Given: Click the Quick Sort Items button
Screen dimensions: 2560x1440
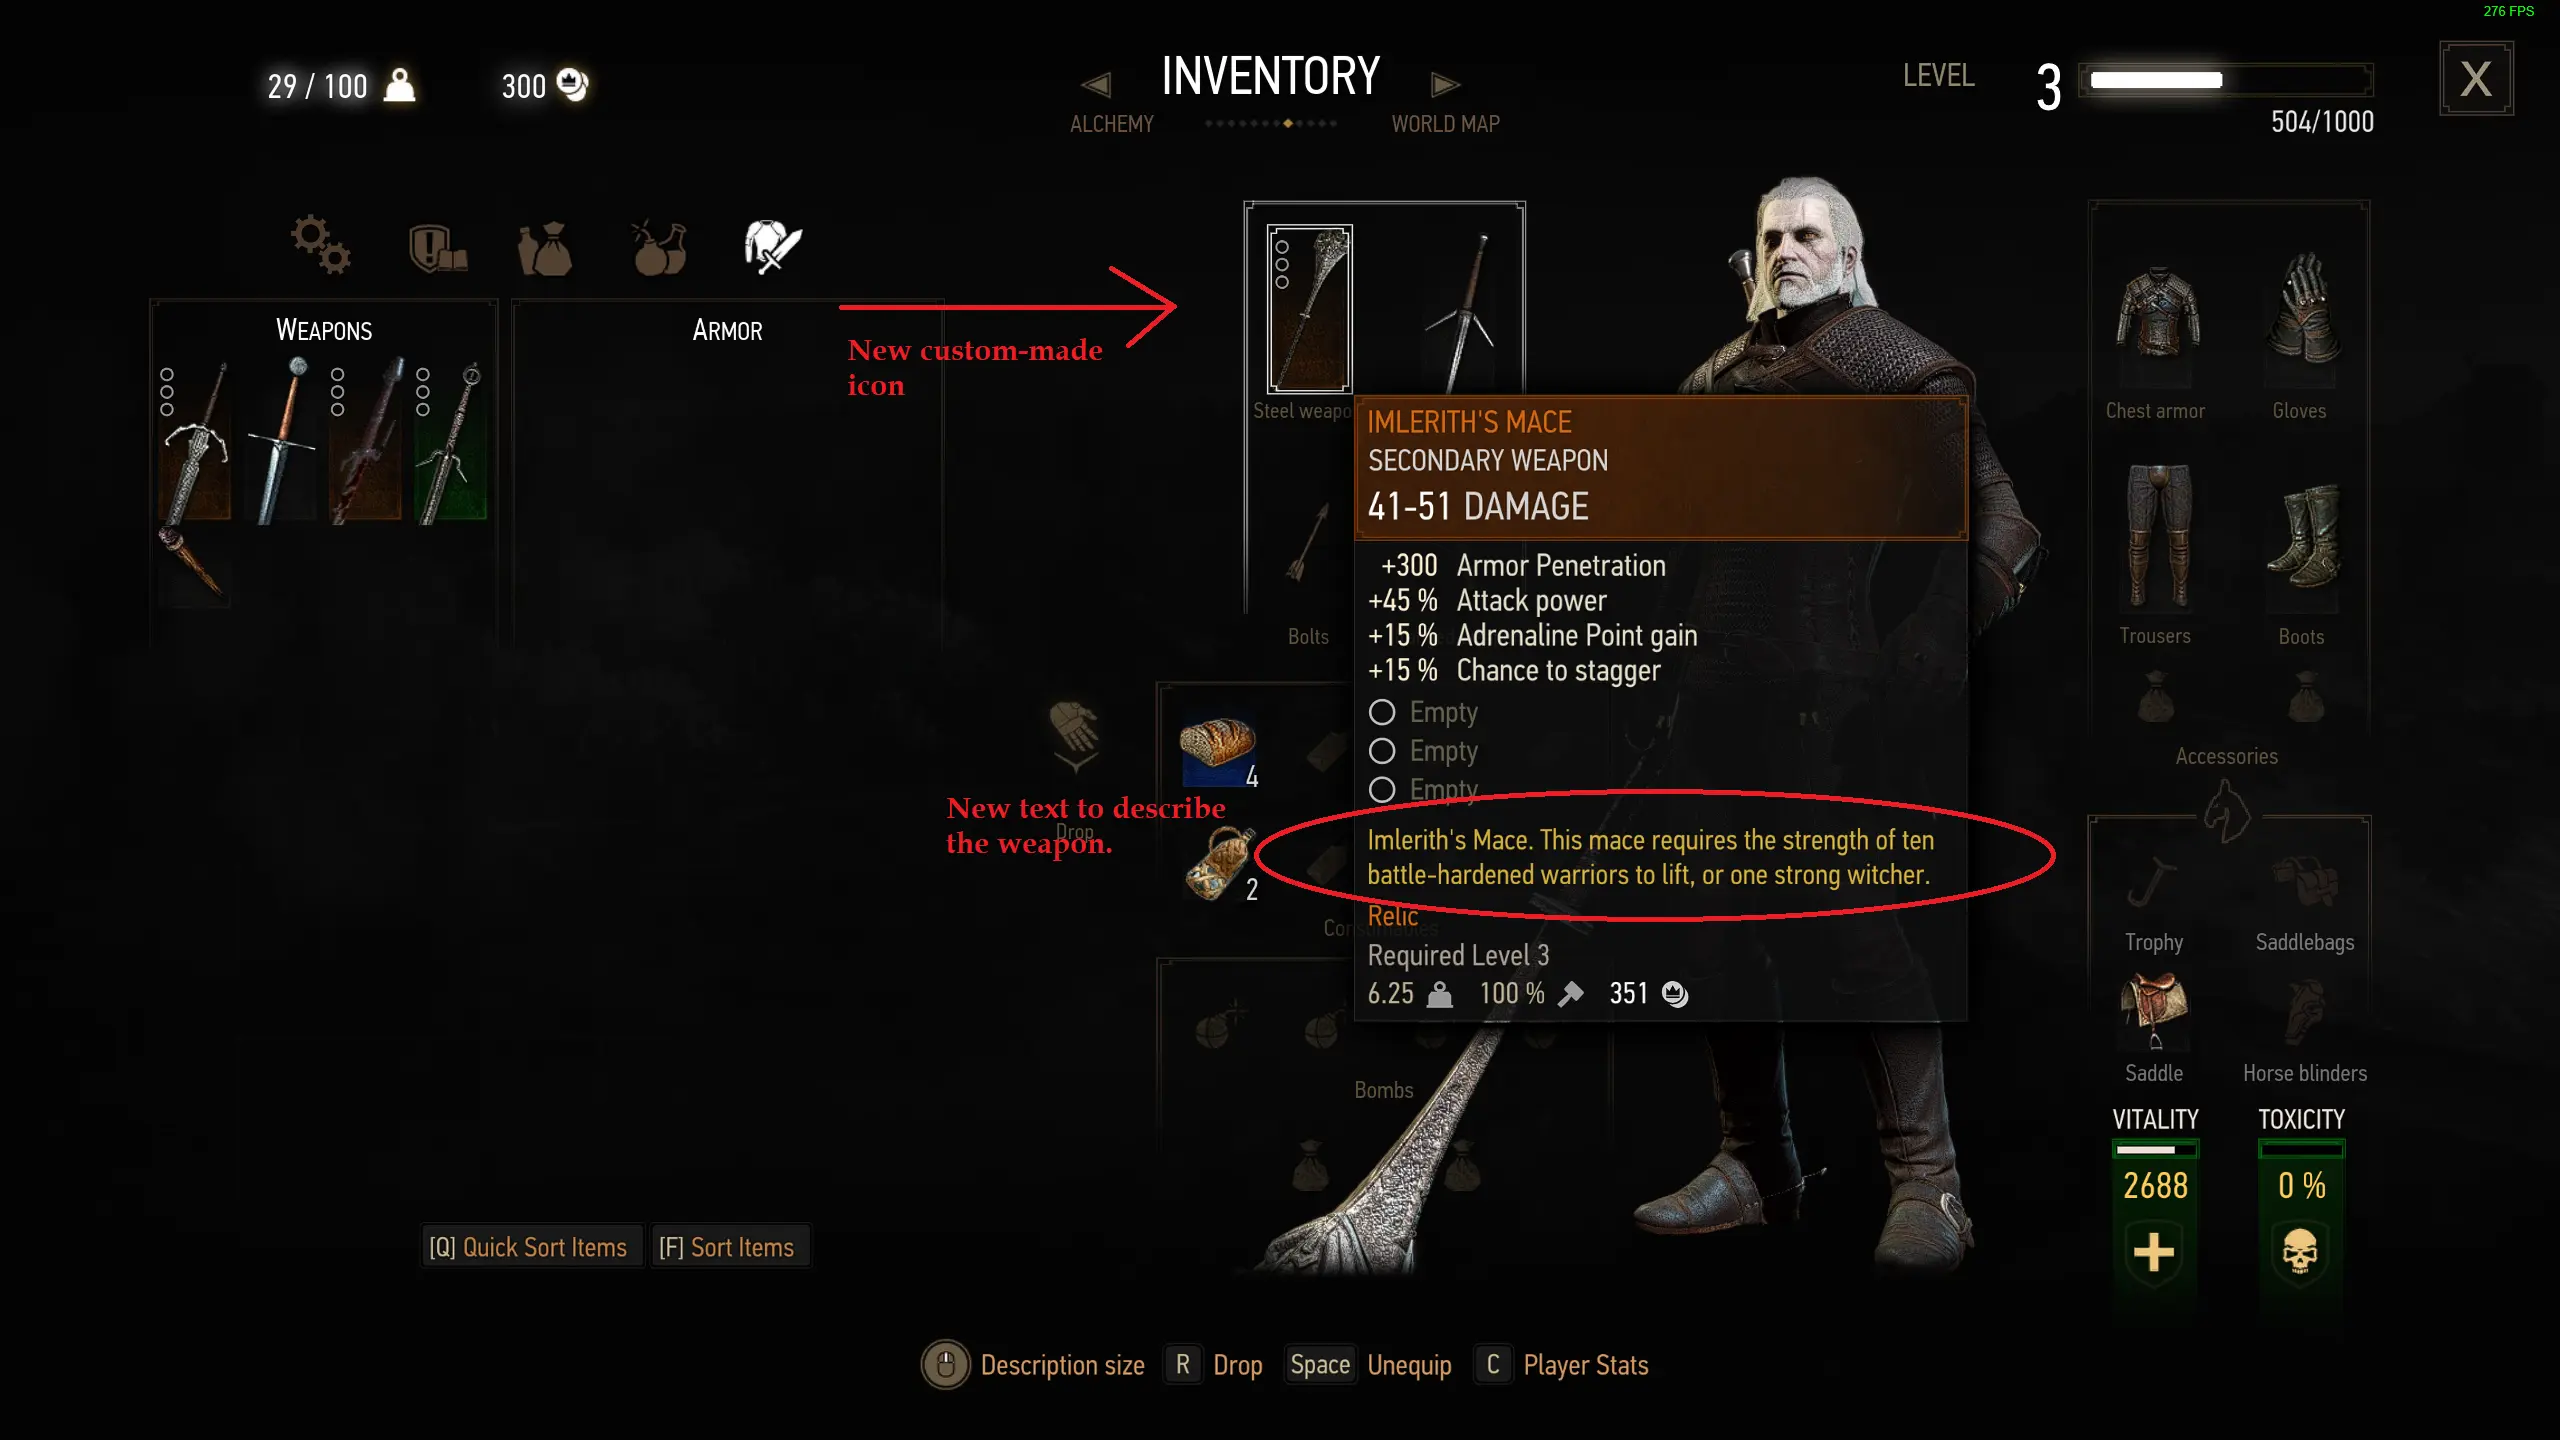Looking at the screenshot, I should [529, 1247].
